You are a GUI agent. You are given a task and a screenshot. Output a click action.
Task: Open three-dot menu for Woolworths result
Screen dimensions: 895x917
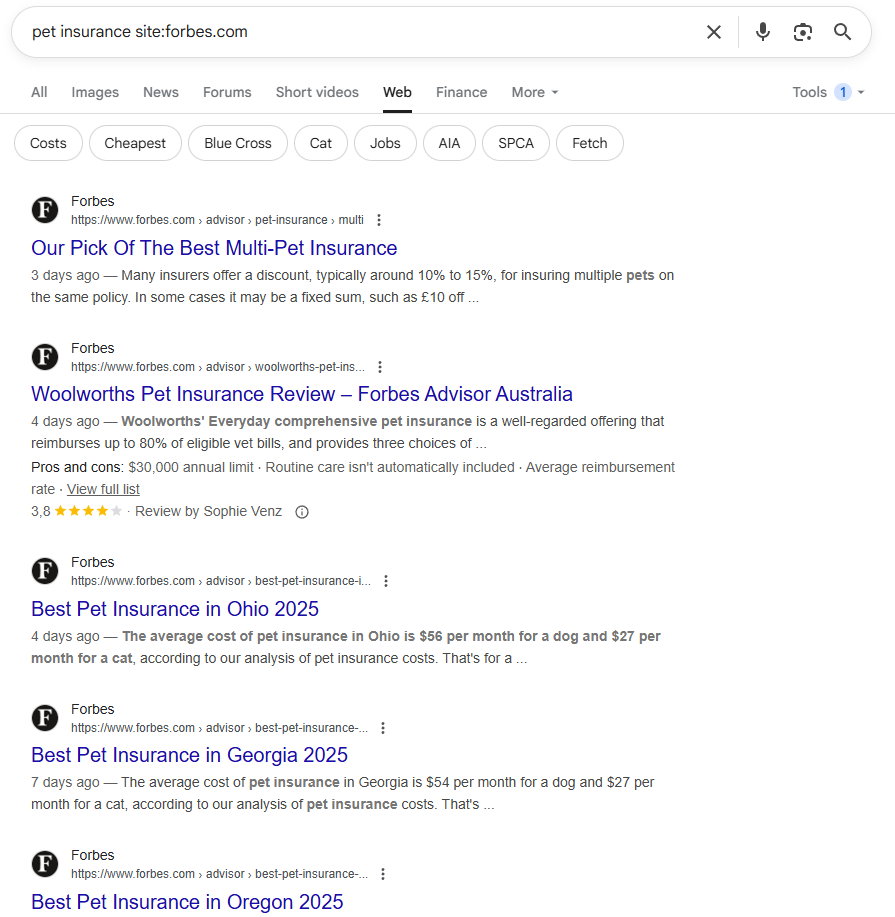(380, 367)
